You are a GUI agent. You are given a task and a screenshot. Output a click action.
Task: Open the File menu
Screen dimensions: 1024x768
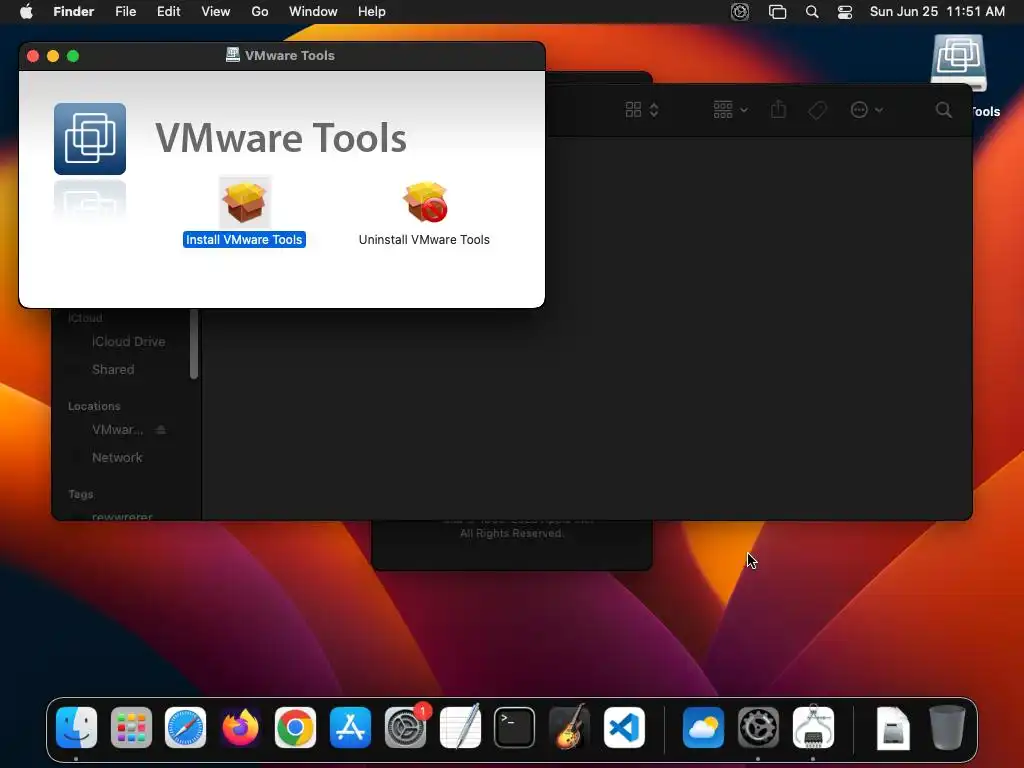[125, 12]
